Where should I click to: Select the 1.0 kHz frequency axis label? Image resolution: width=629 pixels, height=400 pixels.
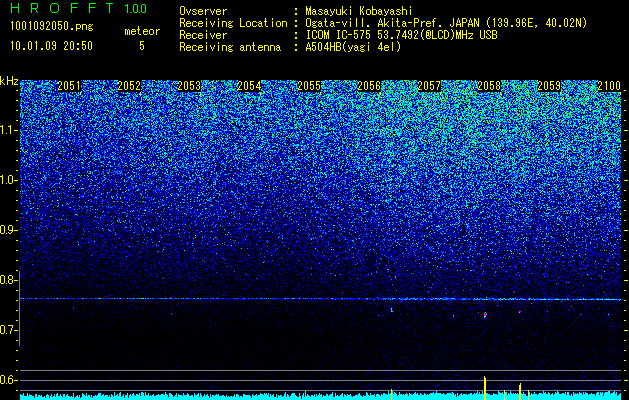tap(9, 180)
